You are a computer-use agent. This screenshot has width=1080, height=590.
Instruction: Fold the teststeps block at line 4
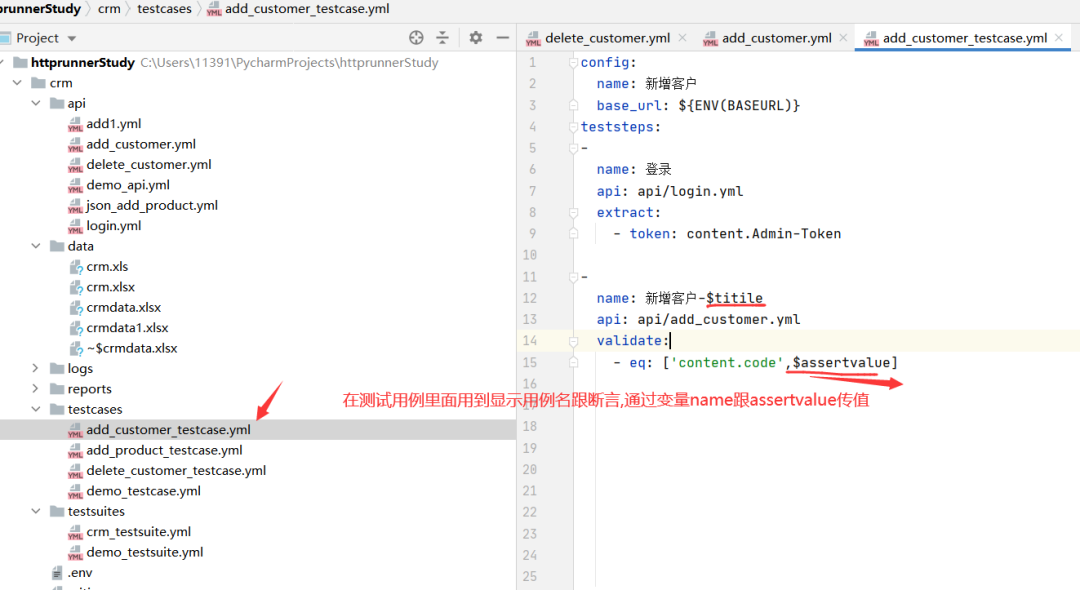pos(573,127)
